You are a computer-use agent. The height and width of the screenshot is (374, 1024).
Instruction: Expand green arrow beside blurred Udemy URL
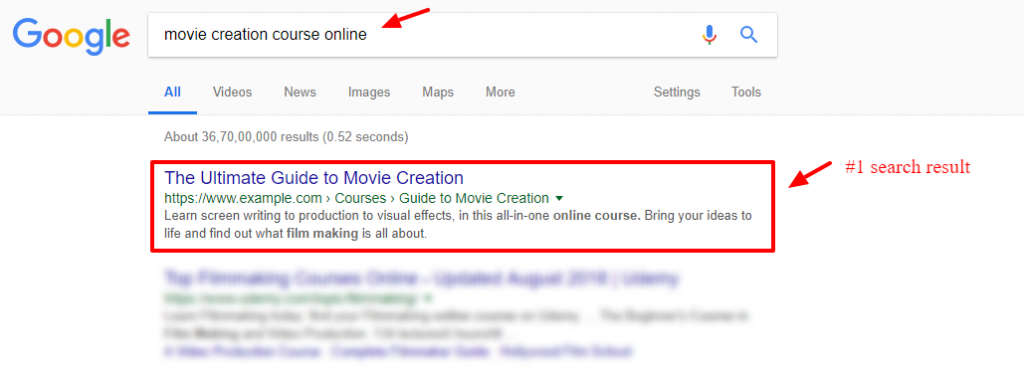coord(428,299)
